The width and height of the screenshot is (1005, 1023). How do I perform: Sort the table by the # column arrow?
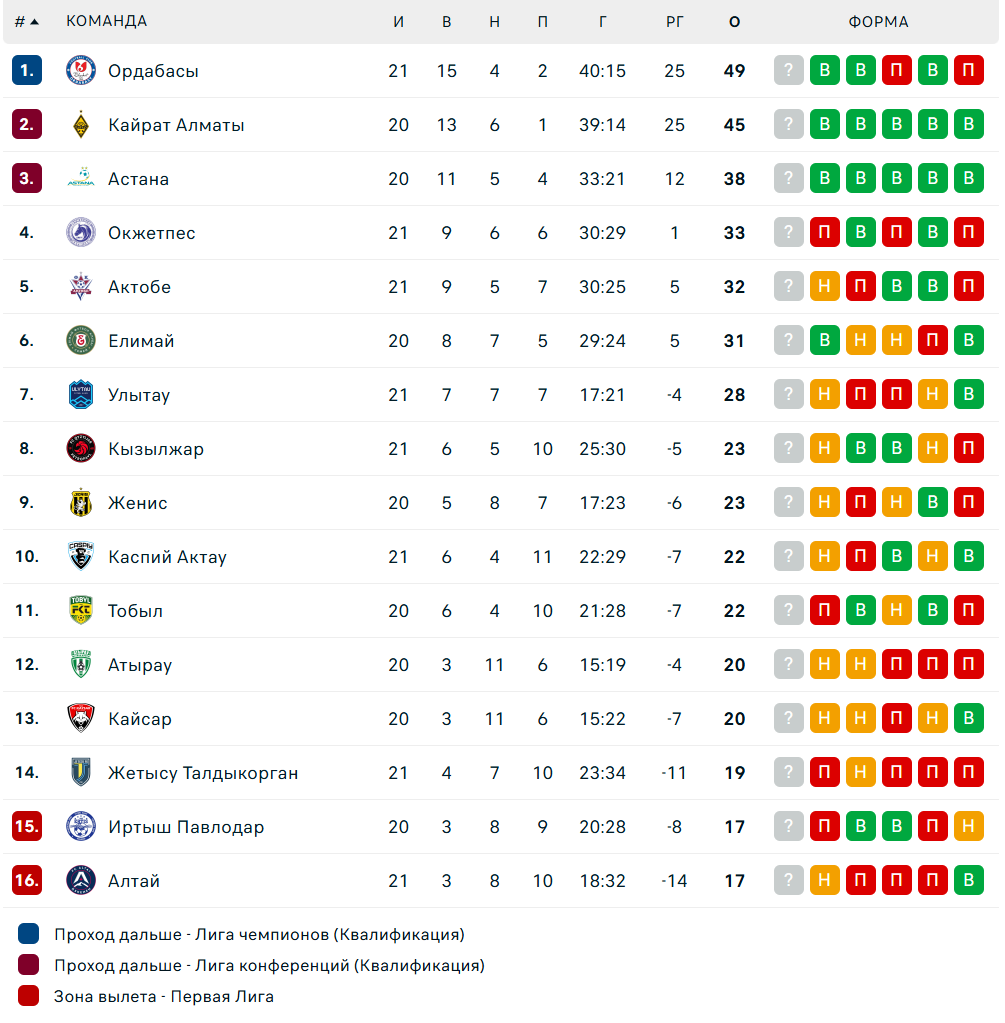coord(35,22)
